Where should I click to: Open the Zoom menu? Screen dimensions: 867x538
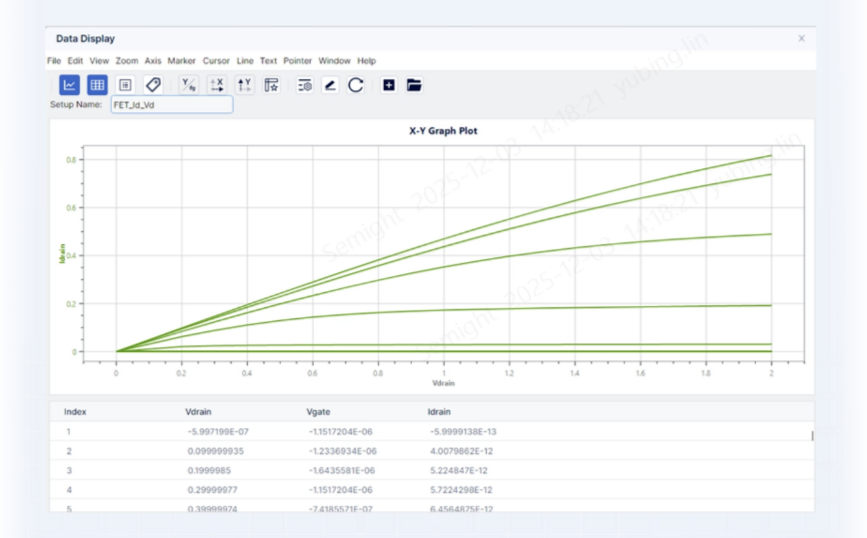pos(127,61)
